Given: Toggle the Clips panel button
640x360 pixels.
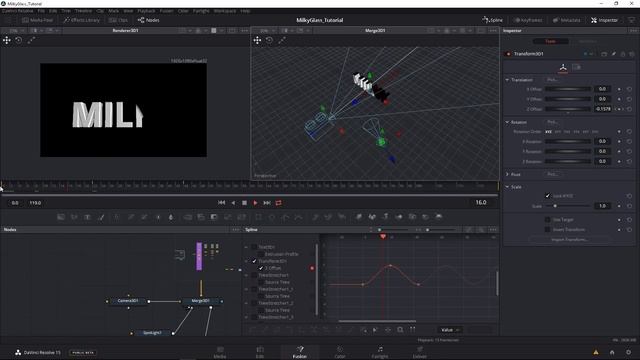Looking at the screenshot, I should (x=118, y=20).
